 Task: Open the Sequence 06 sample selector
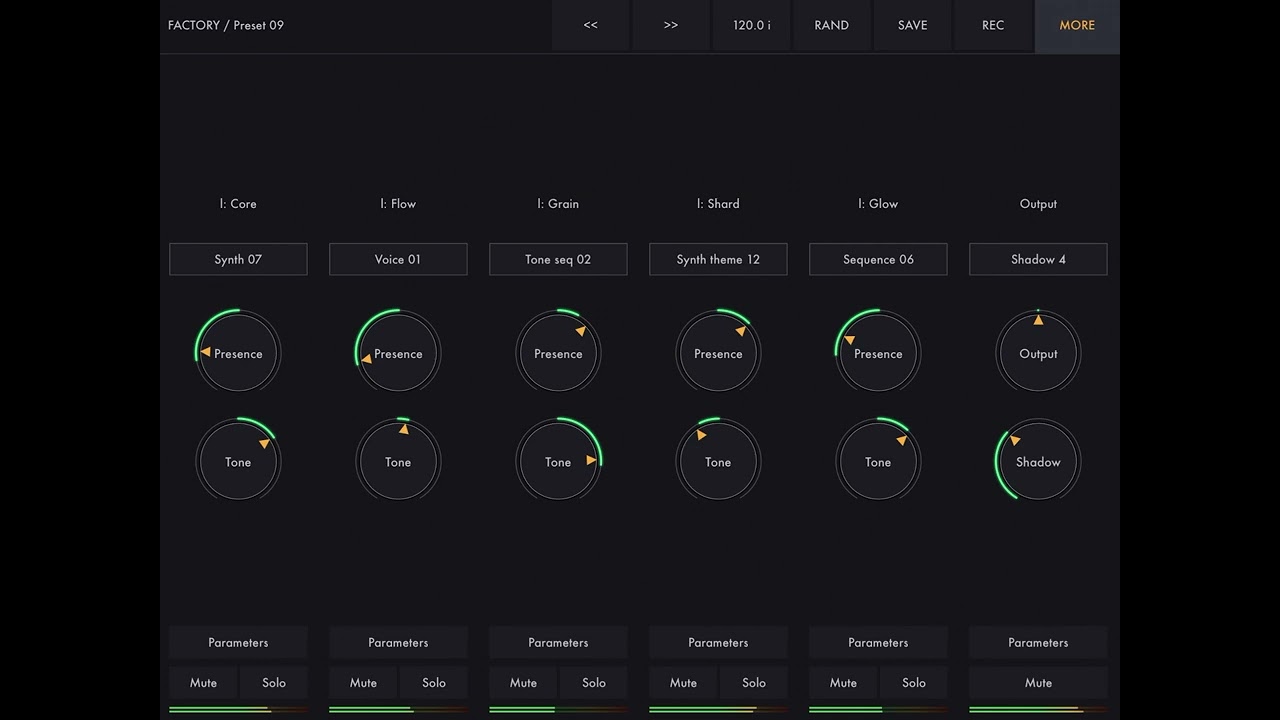(x=878, y=259)
